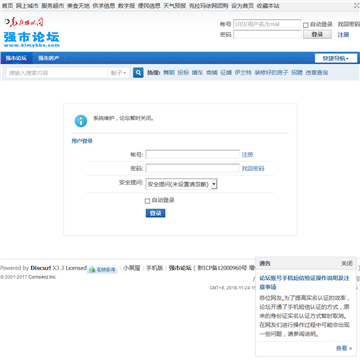The height and width of the screenshot is (360, 360).
Task: Click the header 登录 button
Action: point(317,34)
